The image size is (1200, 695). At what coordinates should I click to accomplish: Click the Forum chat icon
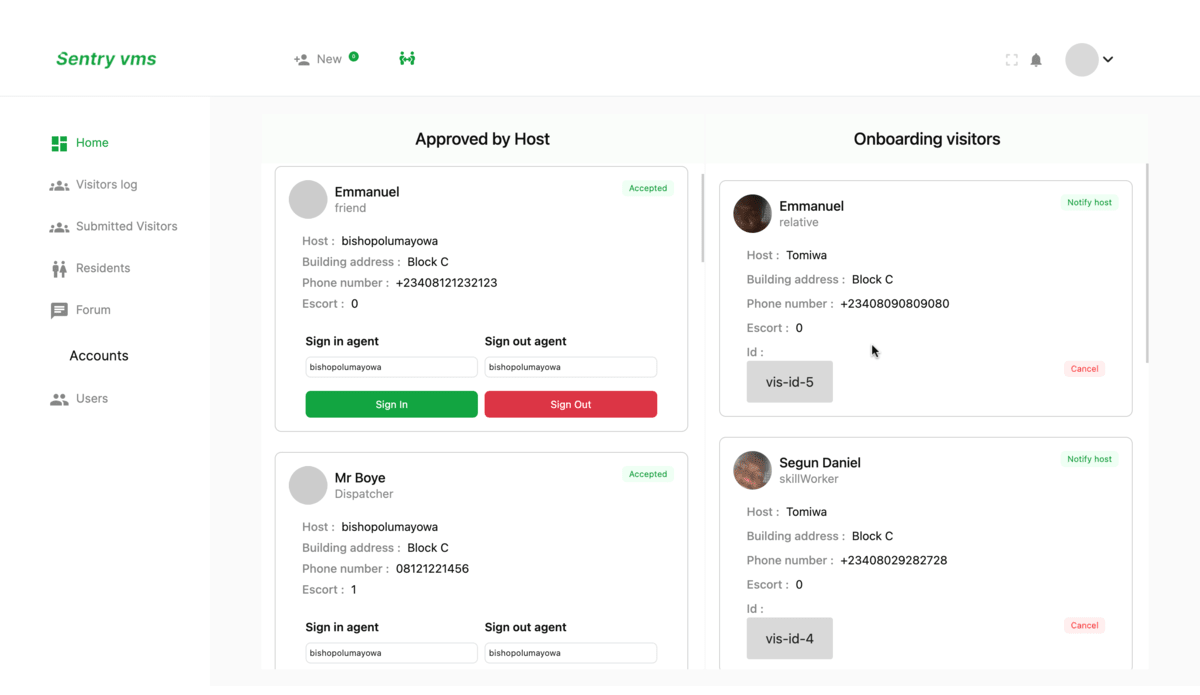(x=59, y=310)
